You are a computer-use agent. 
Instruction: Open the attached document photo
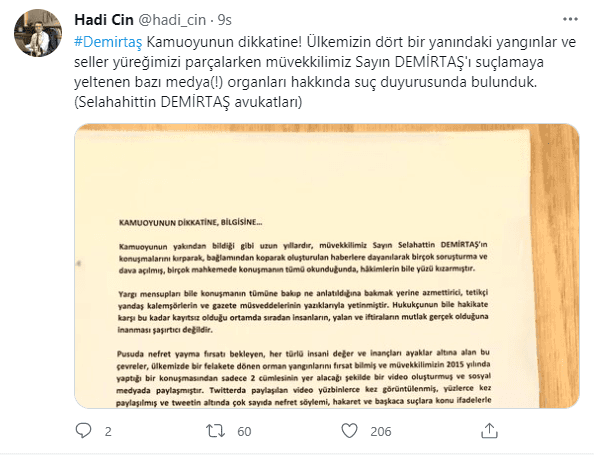pyautogui.click(x=327, y=266)
